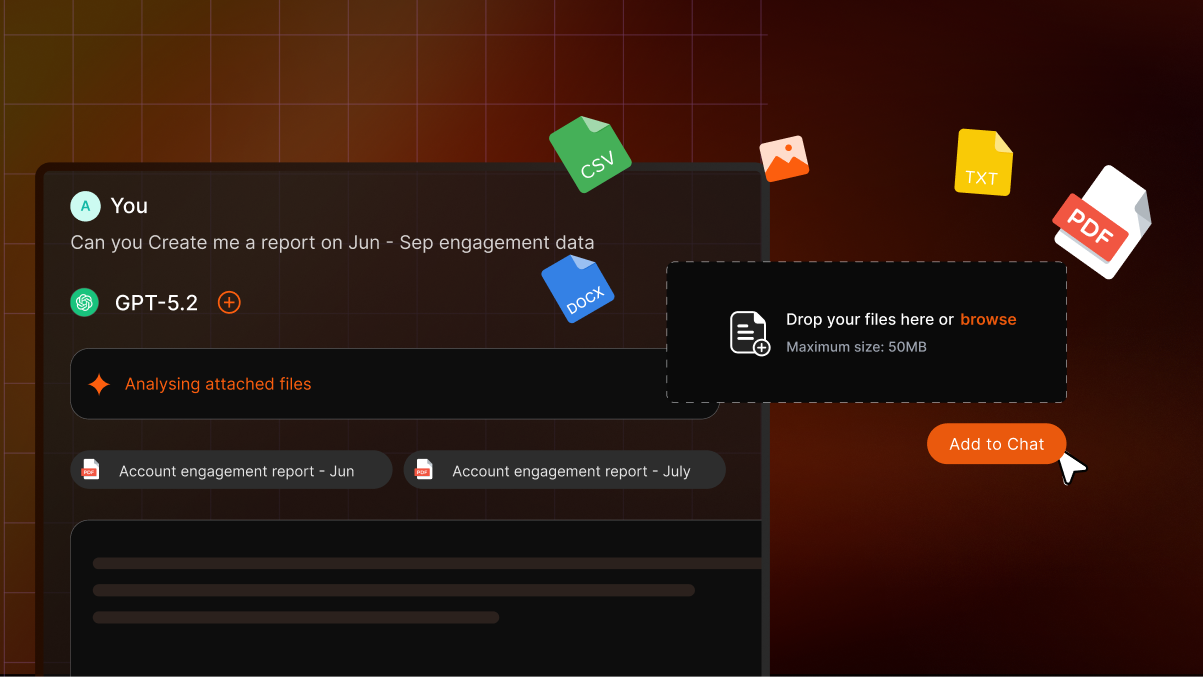Click the Add to Chat button
This screenshot has height=677, width=1203.
[x=996, y=444]
